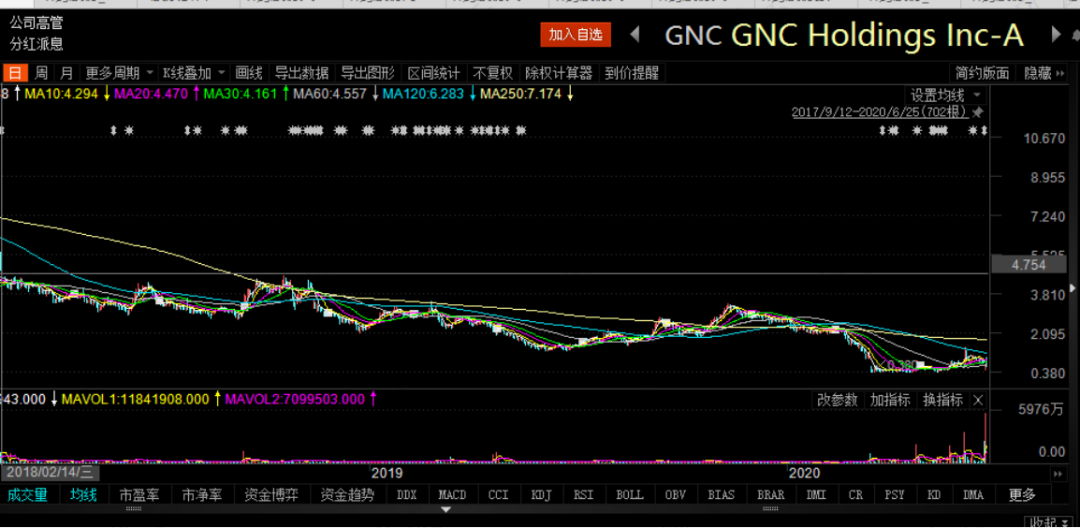Click right-edge side panel expander arrow
The width and height of the screenshot is (1080, 528).
pos(1072,287)
